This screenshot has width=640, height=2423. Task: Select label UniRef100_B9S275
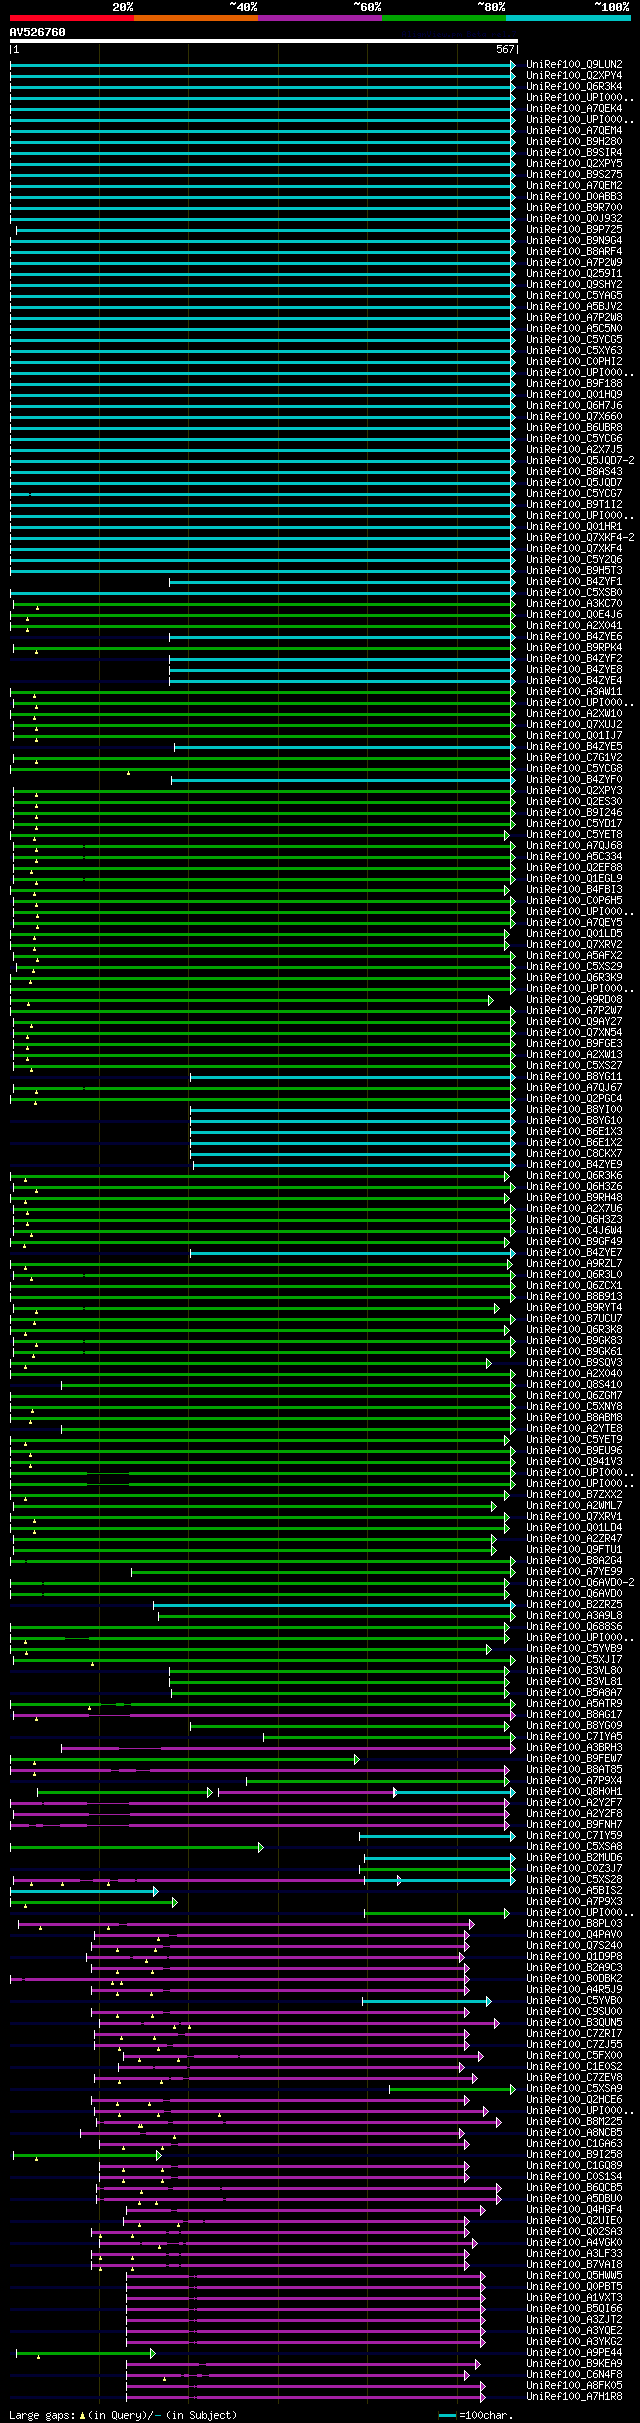(x=574, y=175)
